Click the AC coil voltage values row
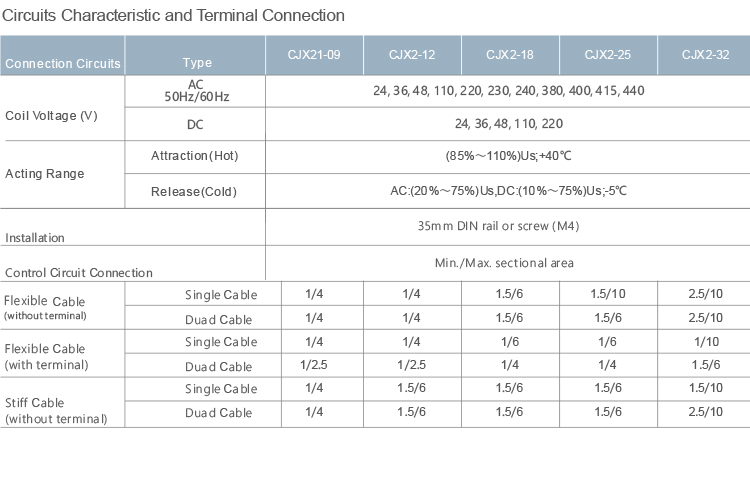This screenshot has height=500, width=750. [x=508, y=91]
